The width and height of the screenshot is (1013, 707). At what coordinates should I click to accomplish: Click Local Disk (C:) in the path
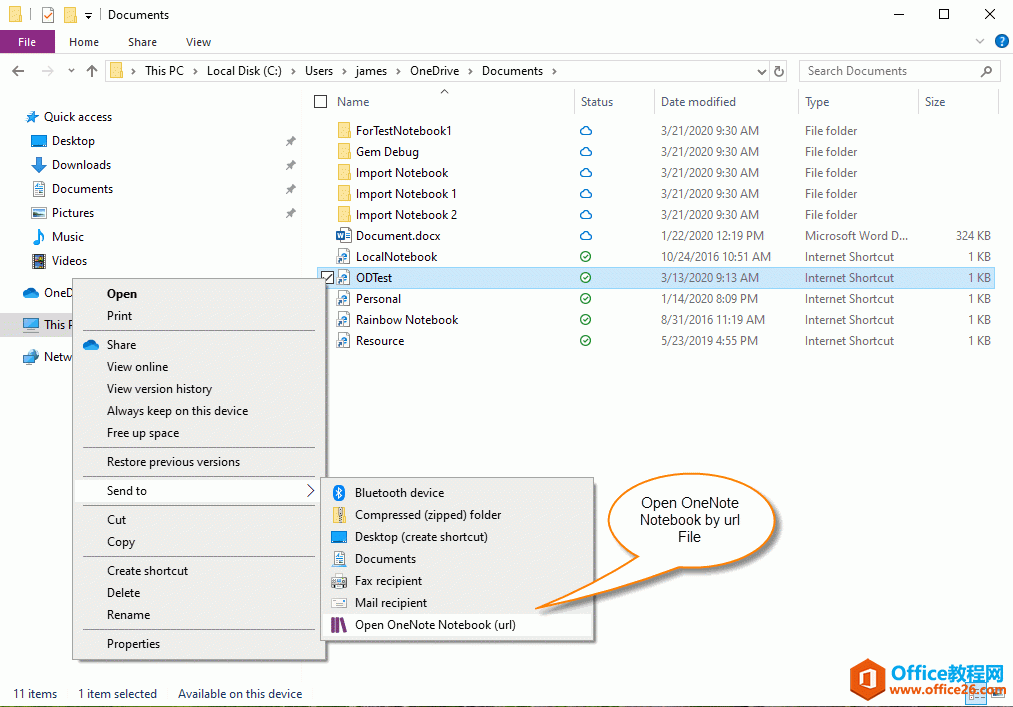pos(244,71)
